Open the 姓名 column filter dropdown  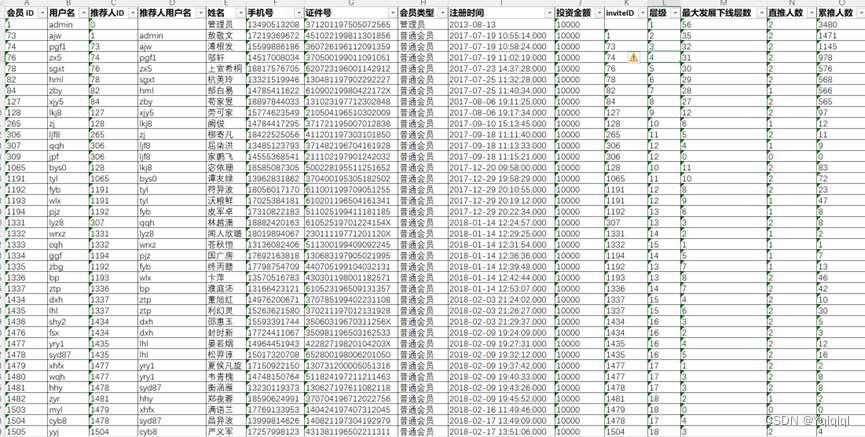click(x=241, y=13)
